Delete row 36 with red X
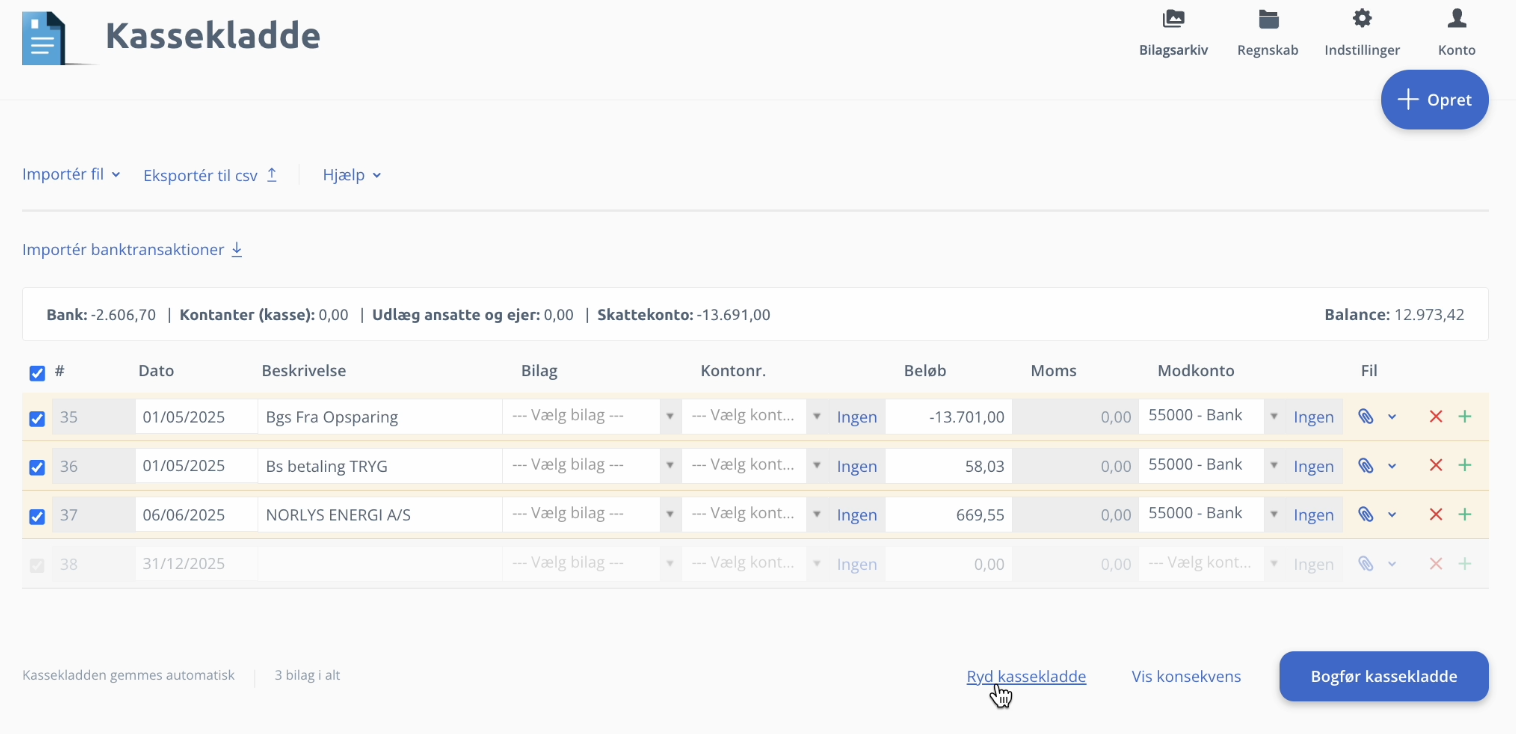 1436,466
